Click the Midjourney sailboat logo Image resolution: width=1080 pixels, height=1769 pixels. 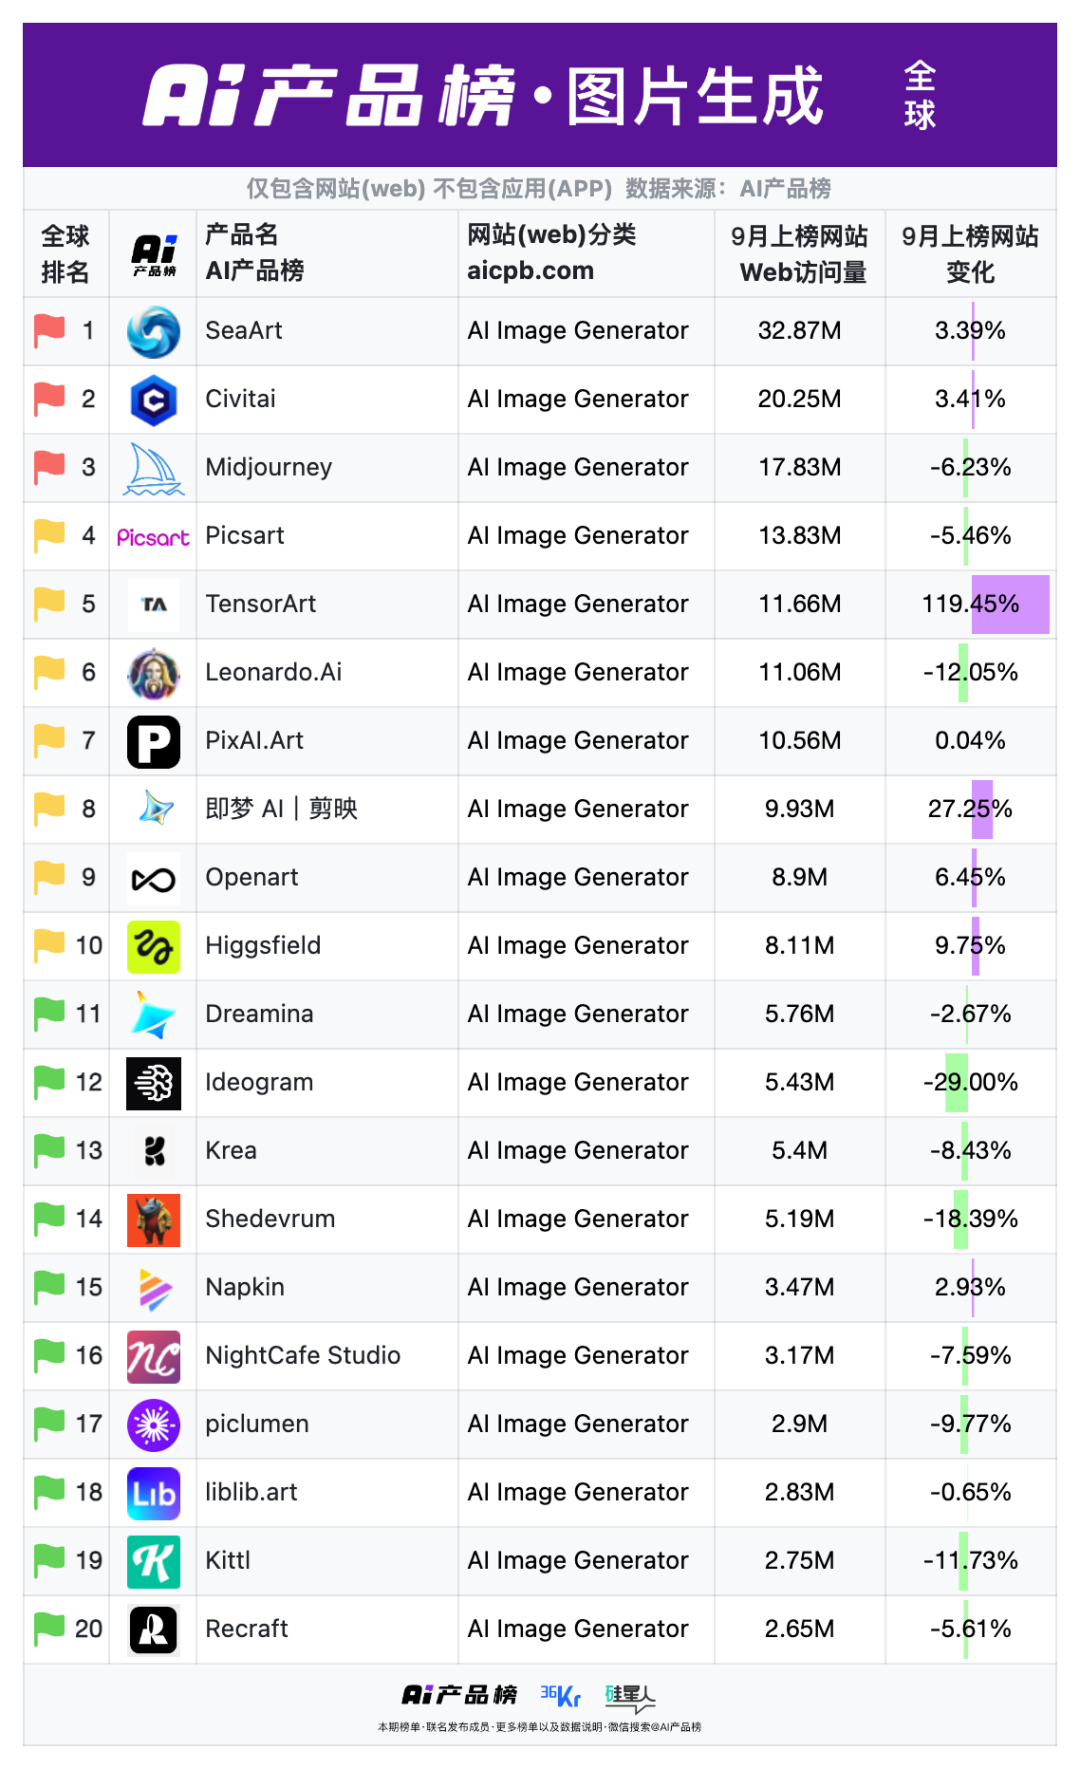click(153, 469)
